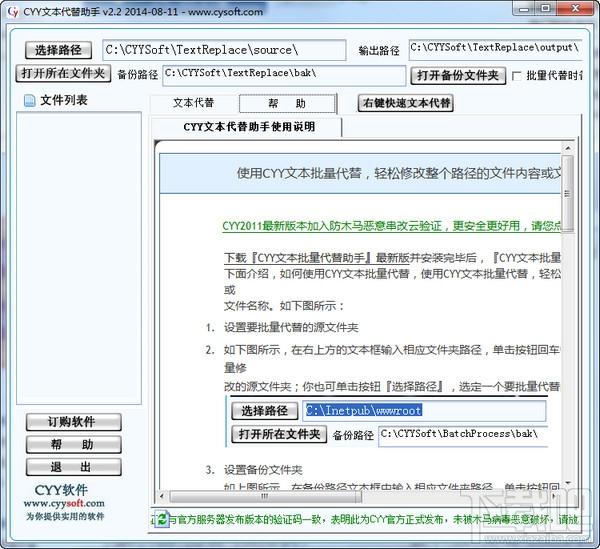Open containing folder with top 打开所在文件夹 button
This screenshot has height=549, width=600.
(63, 73)
